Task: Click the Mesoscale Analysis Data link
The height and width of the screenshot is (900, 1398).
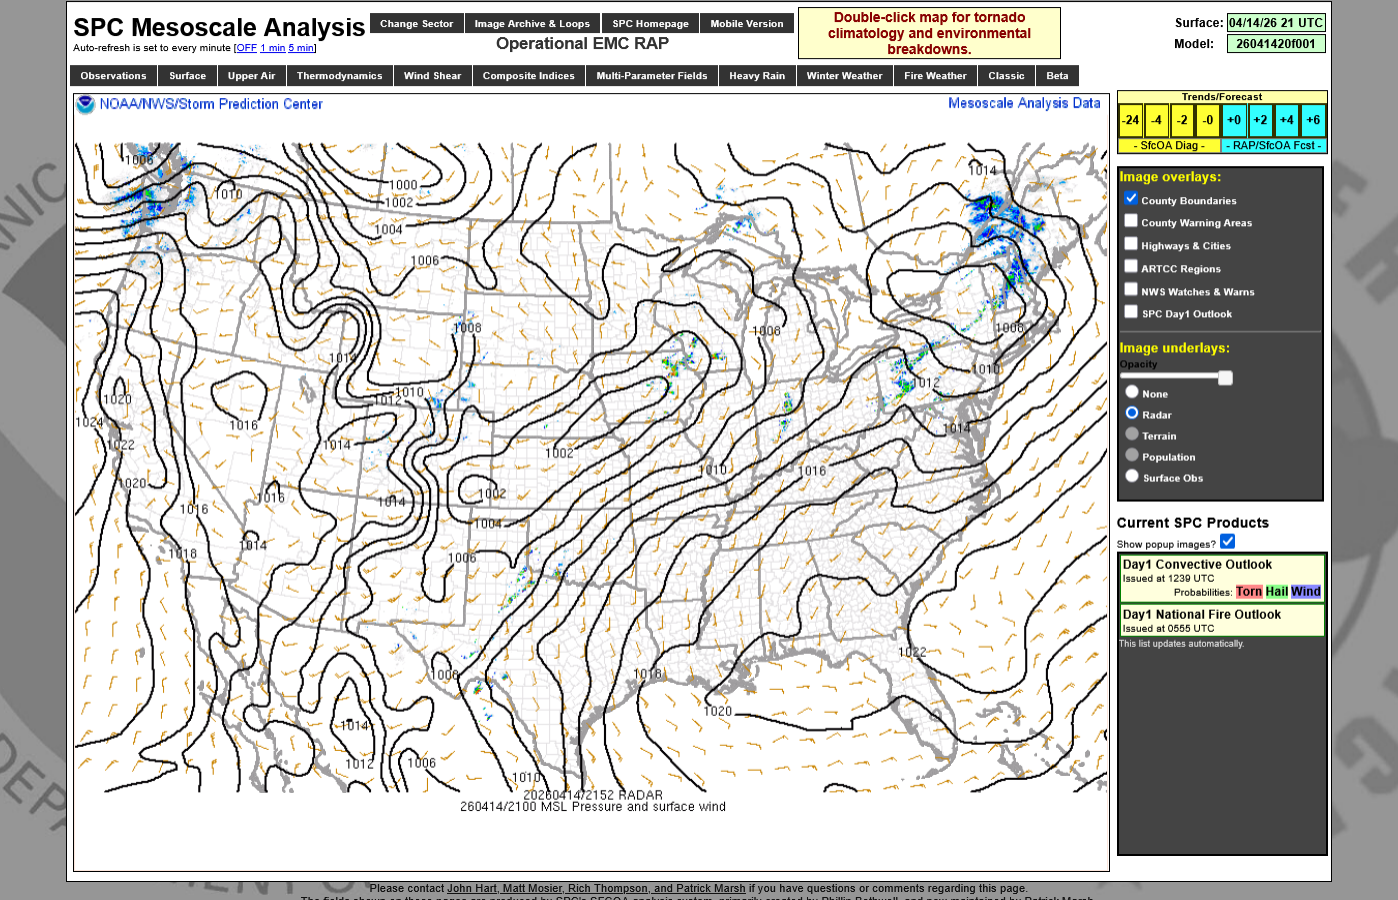Action: point(1024,103)
